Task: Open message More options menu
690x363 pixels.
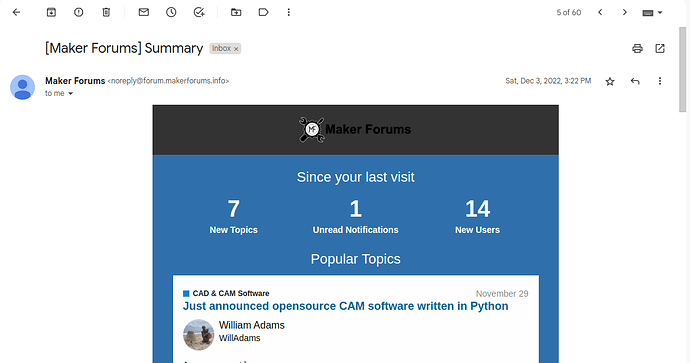Action: click(660, 81)
